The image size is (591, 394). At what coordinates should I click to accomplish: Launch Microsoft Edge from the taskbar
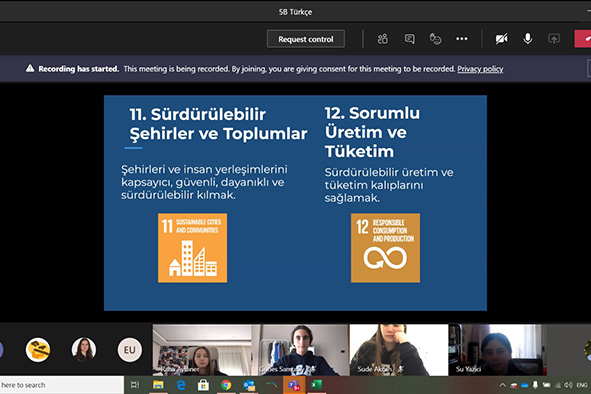(181, 385)
